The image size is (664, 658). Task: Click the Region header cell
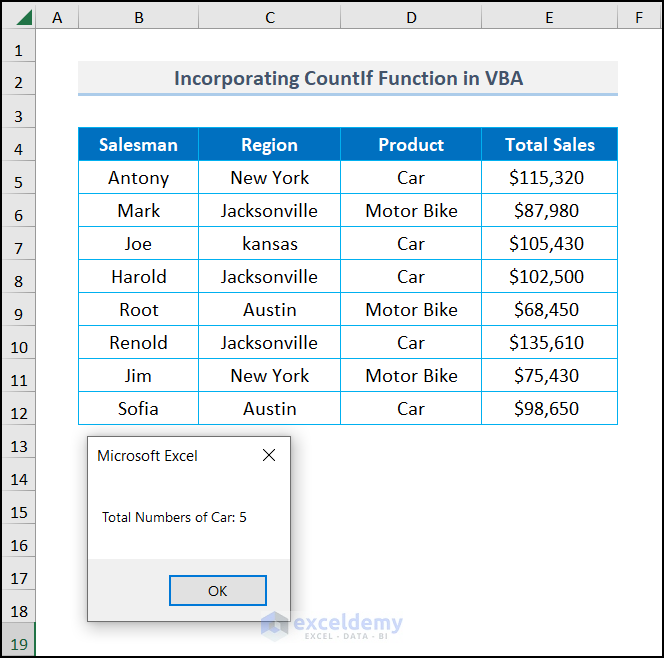(x=269, y=145)
